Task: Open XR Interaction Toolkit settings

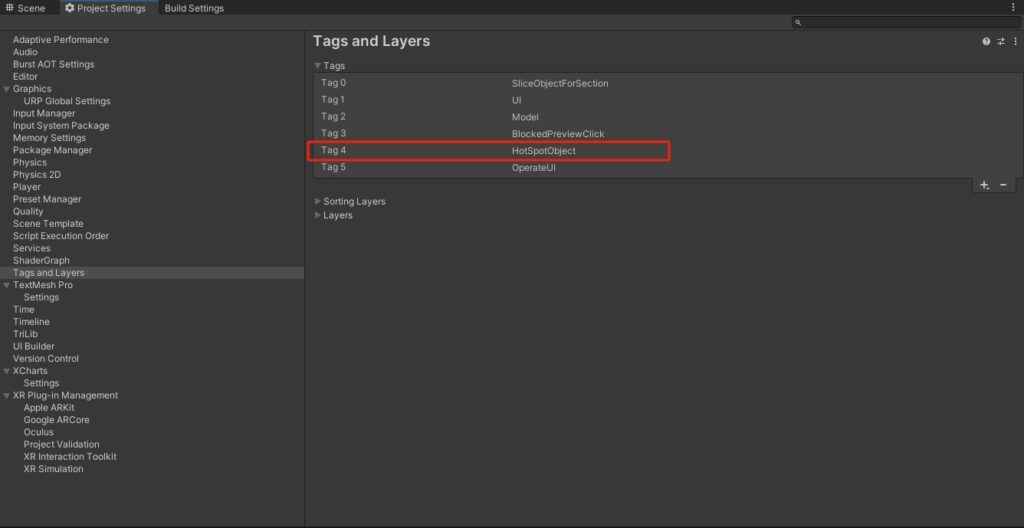Action: coord(70,457)
